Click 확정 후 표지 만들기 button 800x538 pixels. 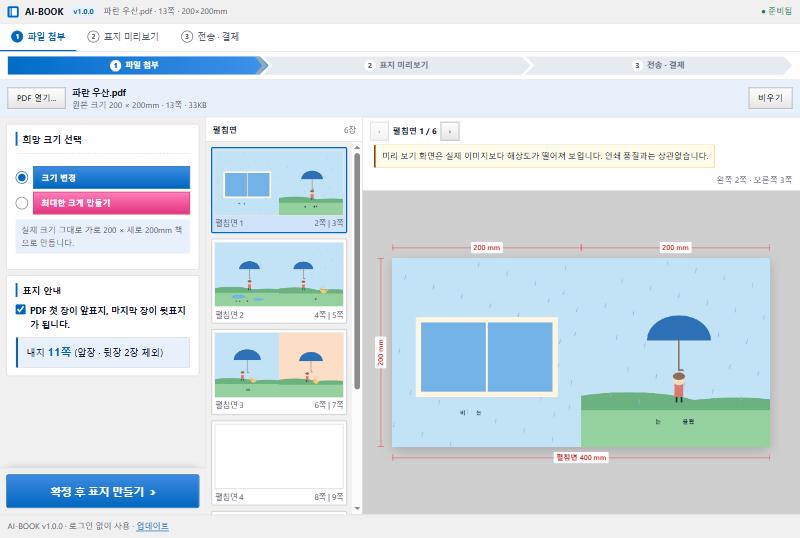click(103, 491)
